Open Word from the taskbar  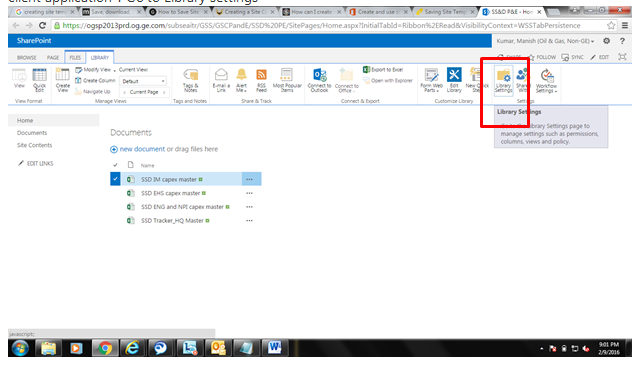click(274, 348)
